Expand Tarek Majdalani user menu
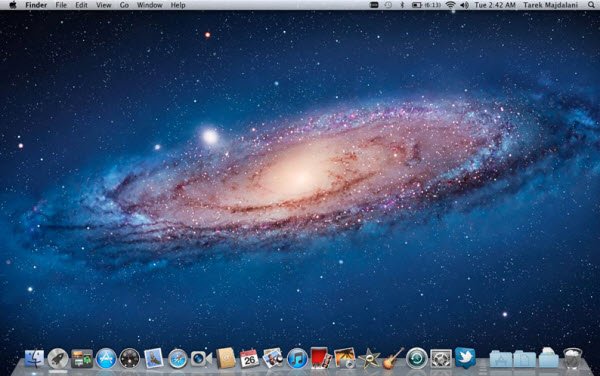The width and height of the screenshot is (600, 376). [x=551, y=5]
